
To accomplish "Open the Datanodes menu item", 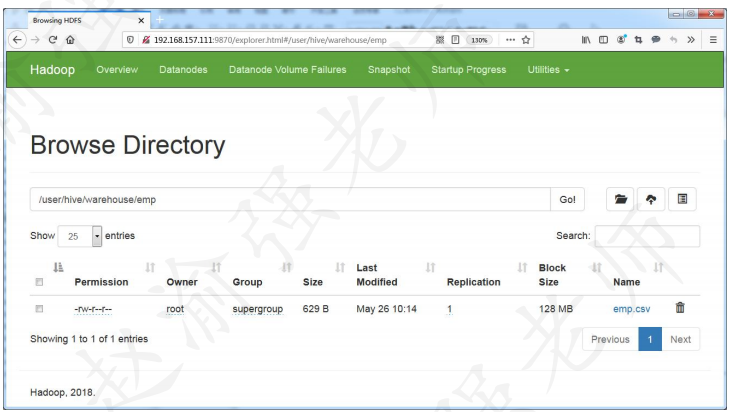I will pyautogui.click(x=183, y=70).
